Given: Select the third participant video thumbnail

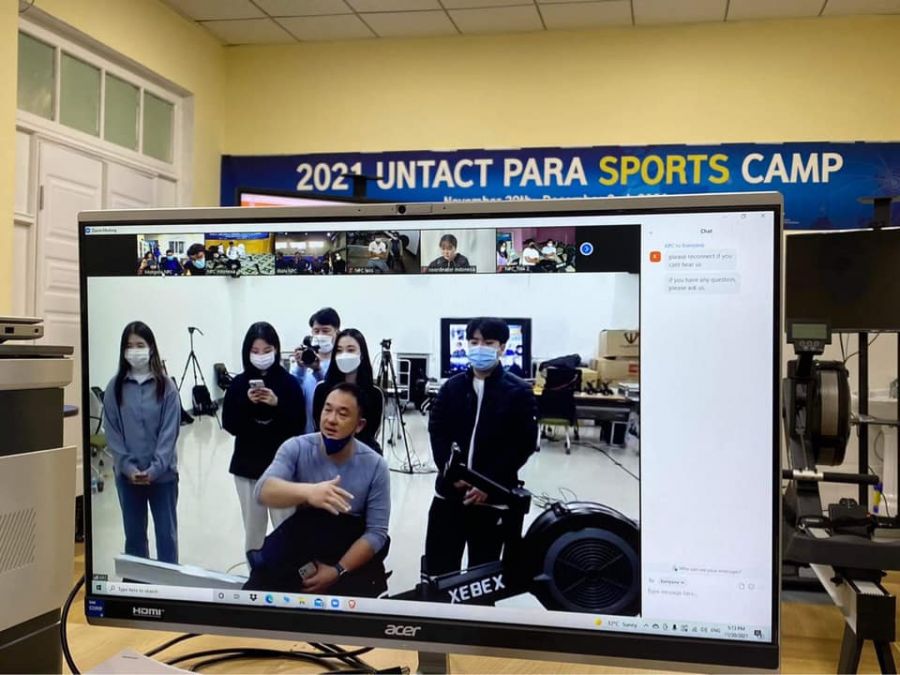Looking at the screenshot, I should [x=309, y=253].
